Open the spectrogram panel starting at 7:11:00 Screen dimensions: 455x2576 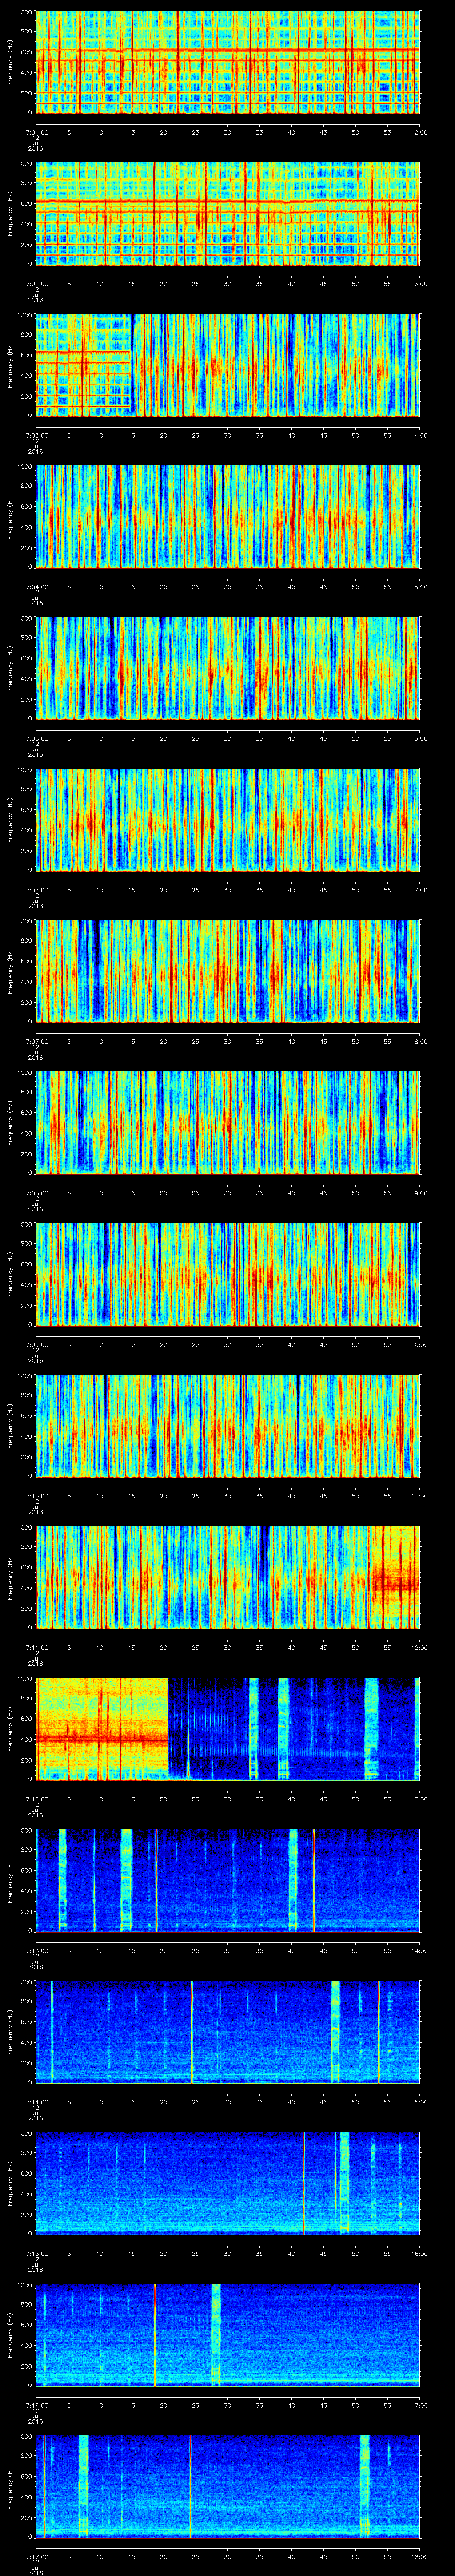point(228,1577)
